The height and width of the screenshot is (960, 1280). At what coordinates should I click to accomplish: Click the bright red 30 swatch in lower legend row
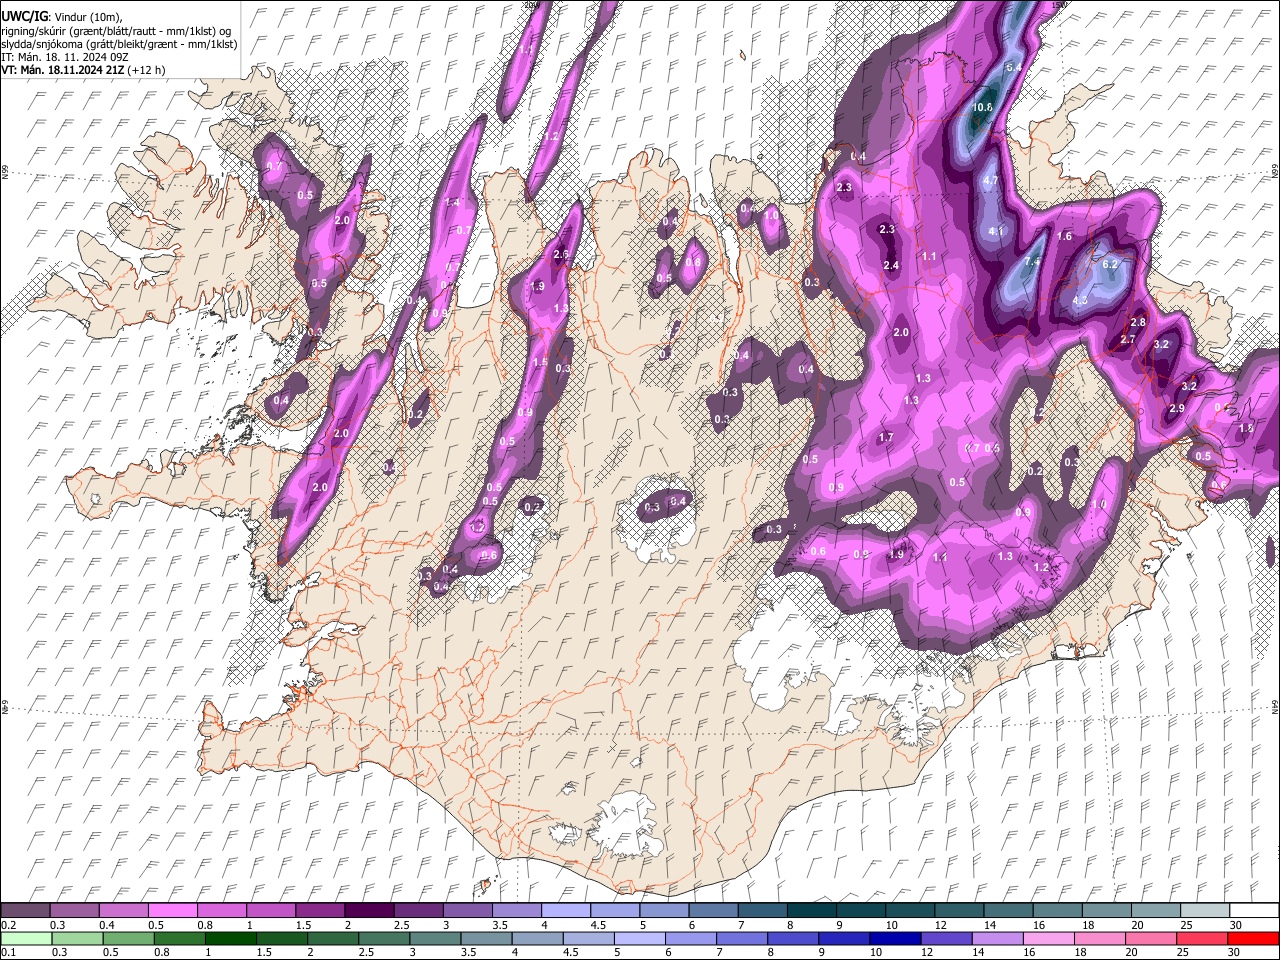point(1251,938)
